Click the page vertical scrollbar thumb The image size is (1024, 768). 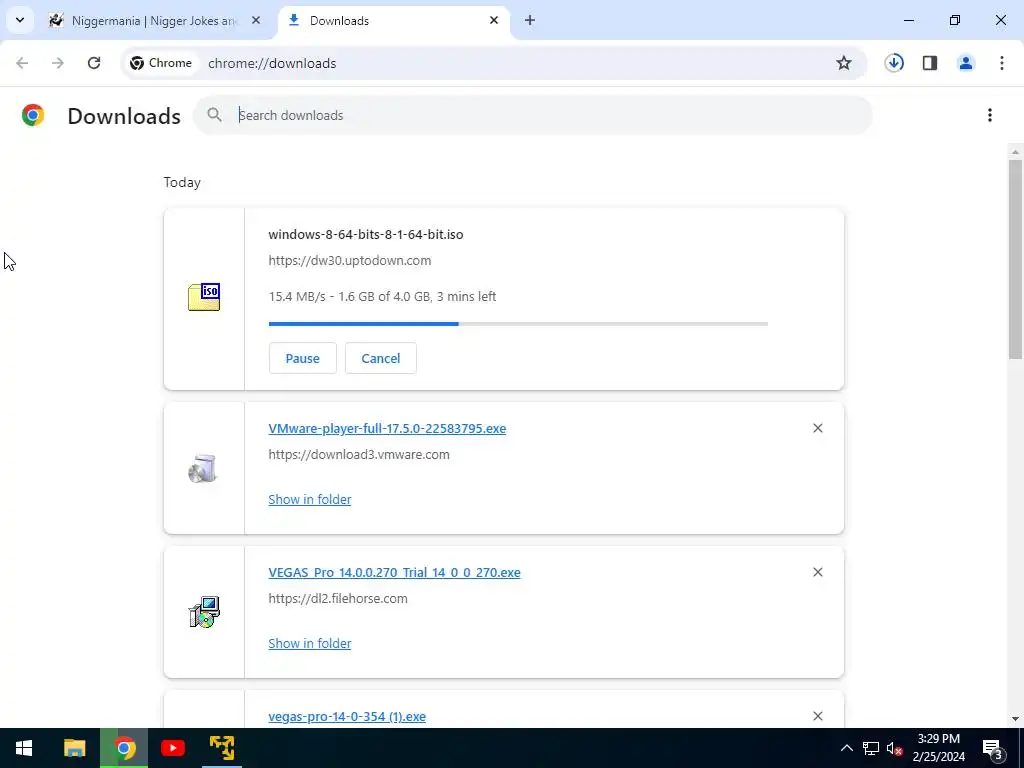pyautogui.click(x=1015, y=259)
